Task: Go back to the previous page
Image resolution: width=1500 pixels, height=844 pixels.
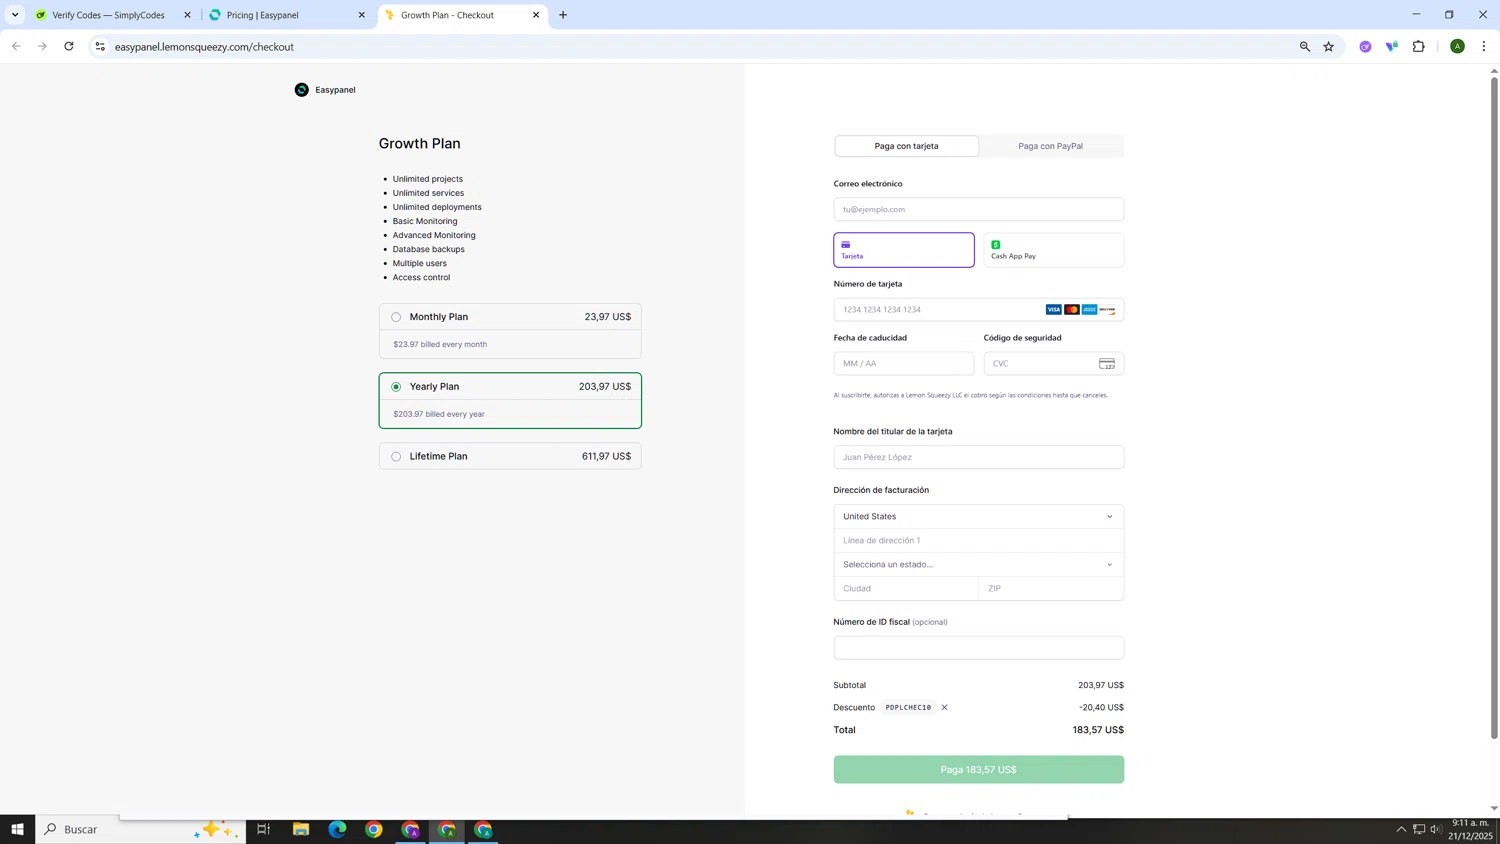Action: 16,46
